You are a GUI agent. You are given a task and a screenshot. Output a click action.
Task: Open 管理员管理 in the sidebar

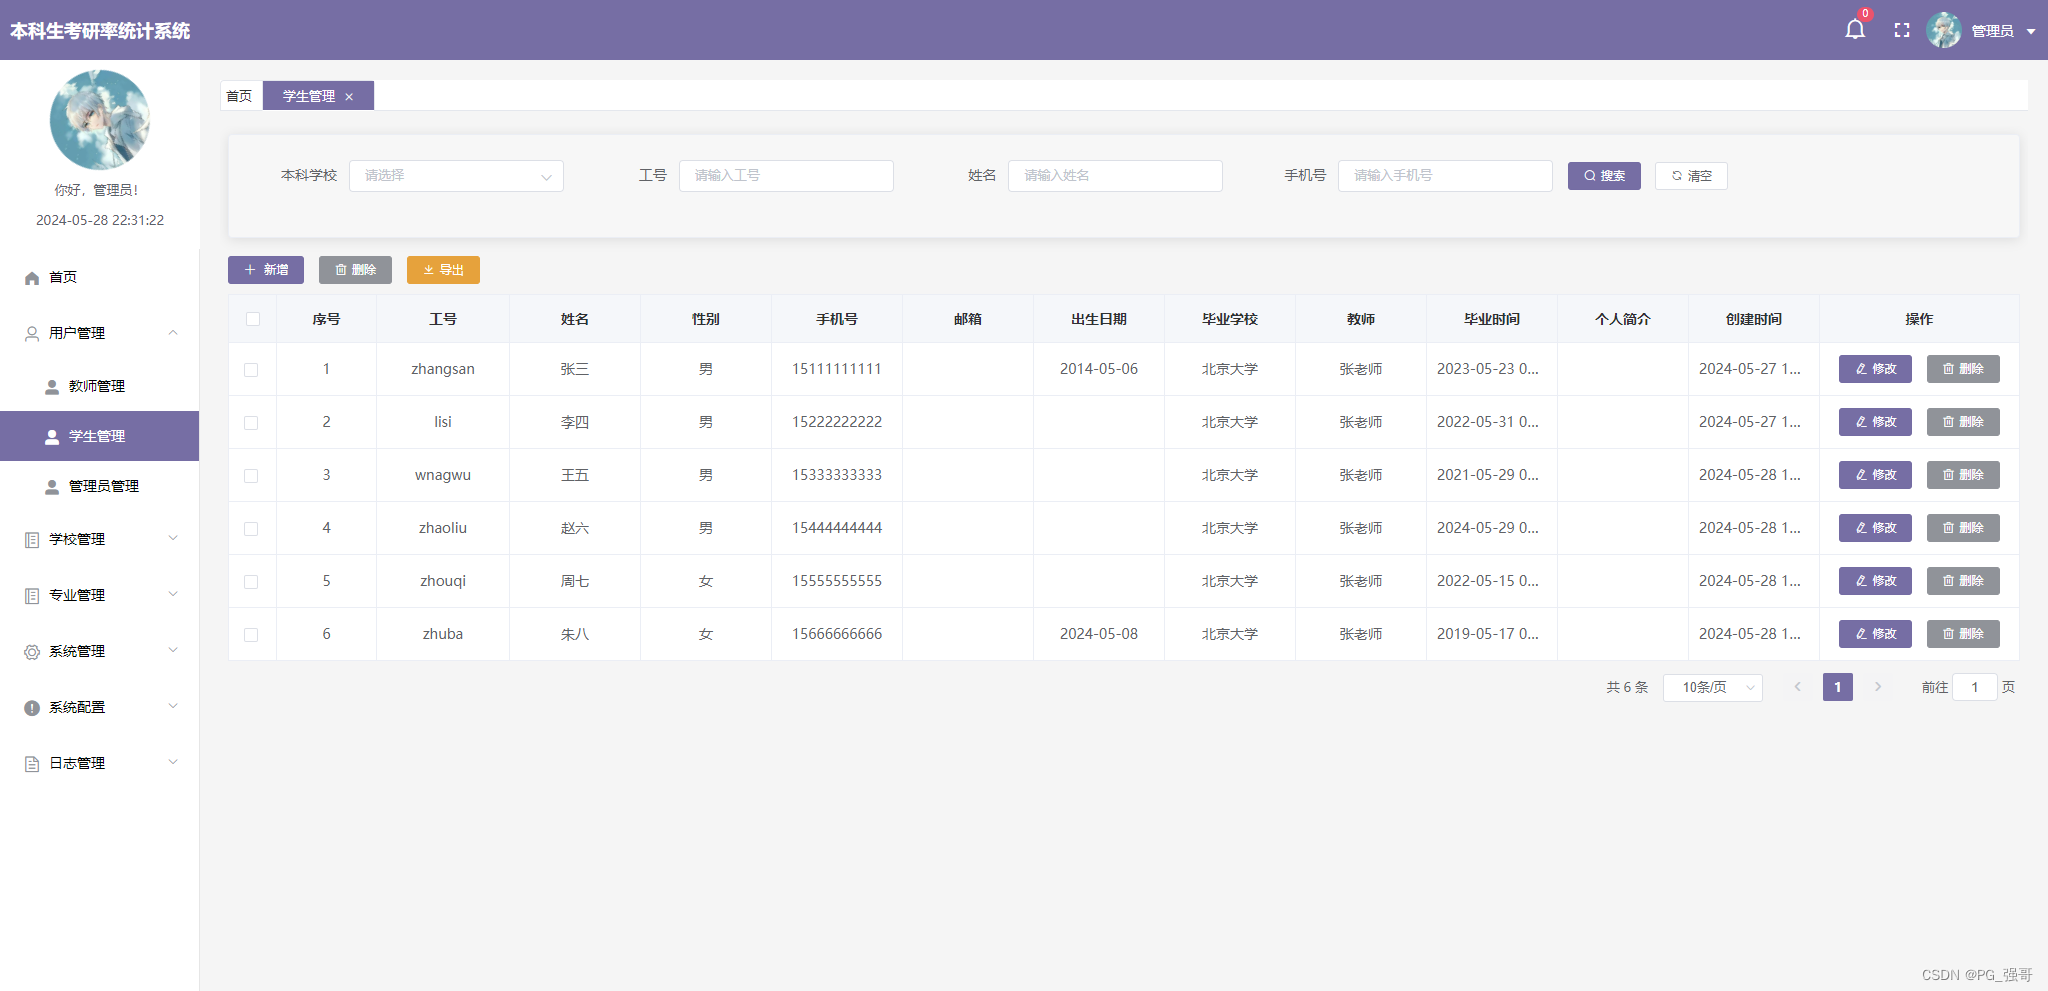[x=99, y=486]
